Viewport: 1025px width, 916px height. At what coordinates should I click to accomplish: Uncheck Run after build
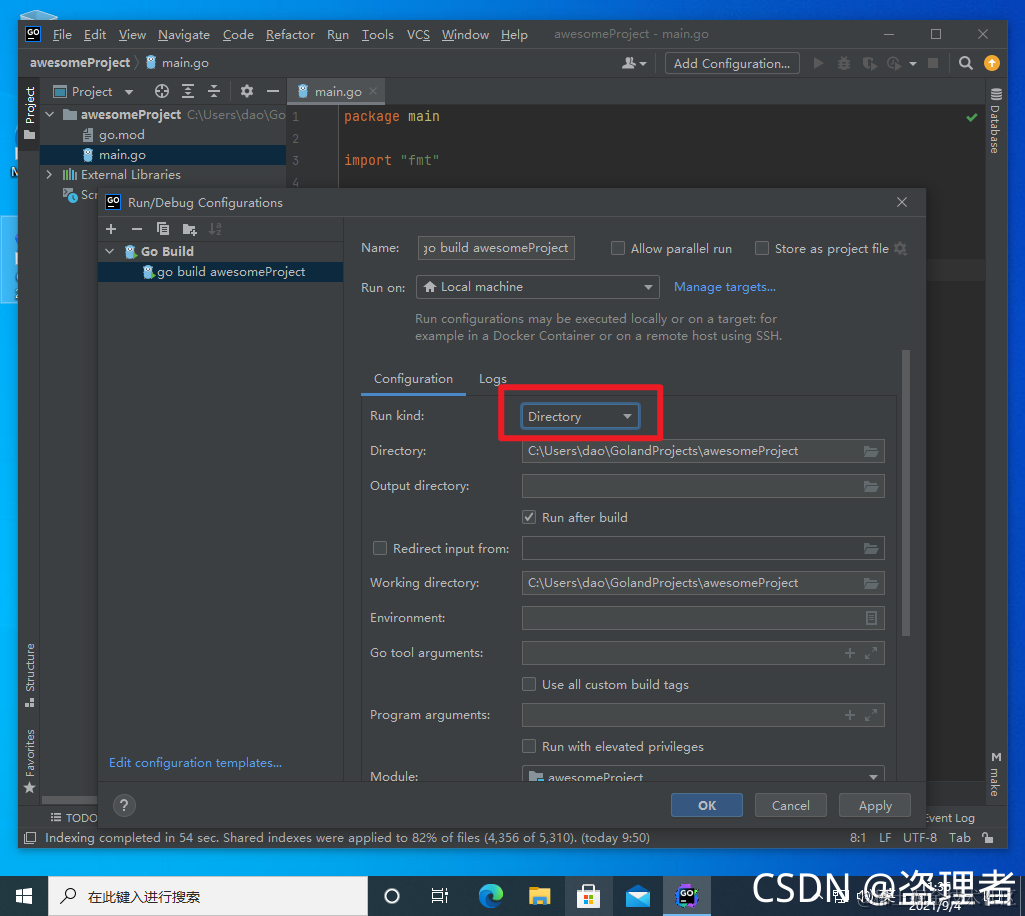click(x=529, y=517)
